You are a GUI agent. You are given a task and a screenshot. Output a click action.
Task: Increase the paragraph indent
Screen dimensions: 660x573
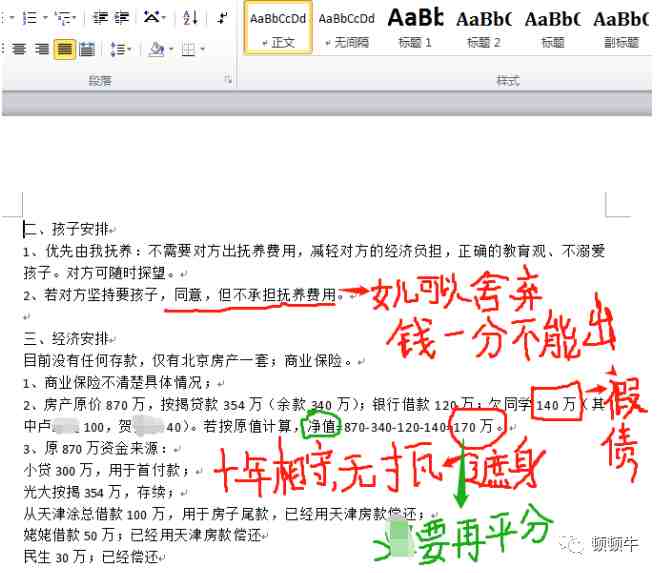point(121,18)
